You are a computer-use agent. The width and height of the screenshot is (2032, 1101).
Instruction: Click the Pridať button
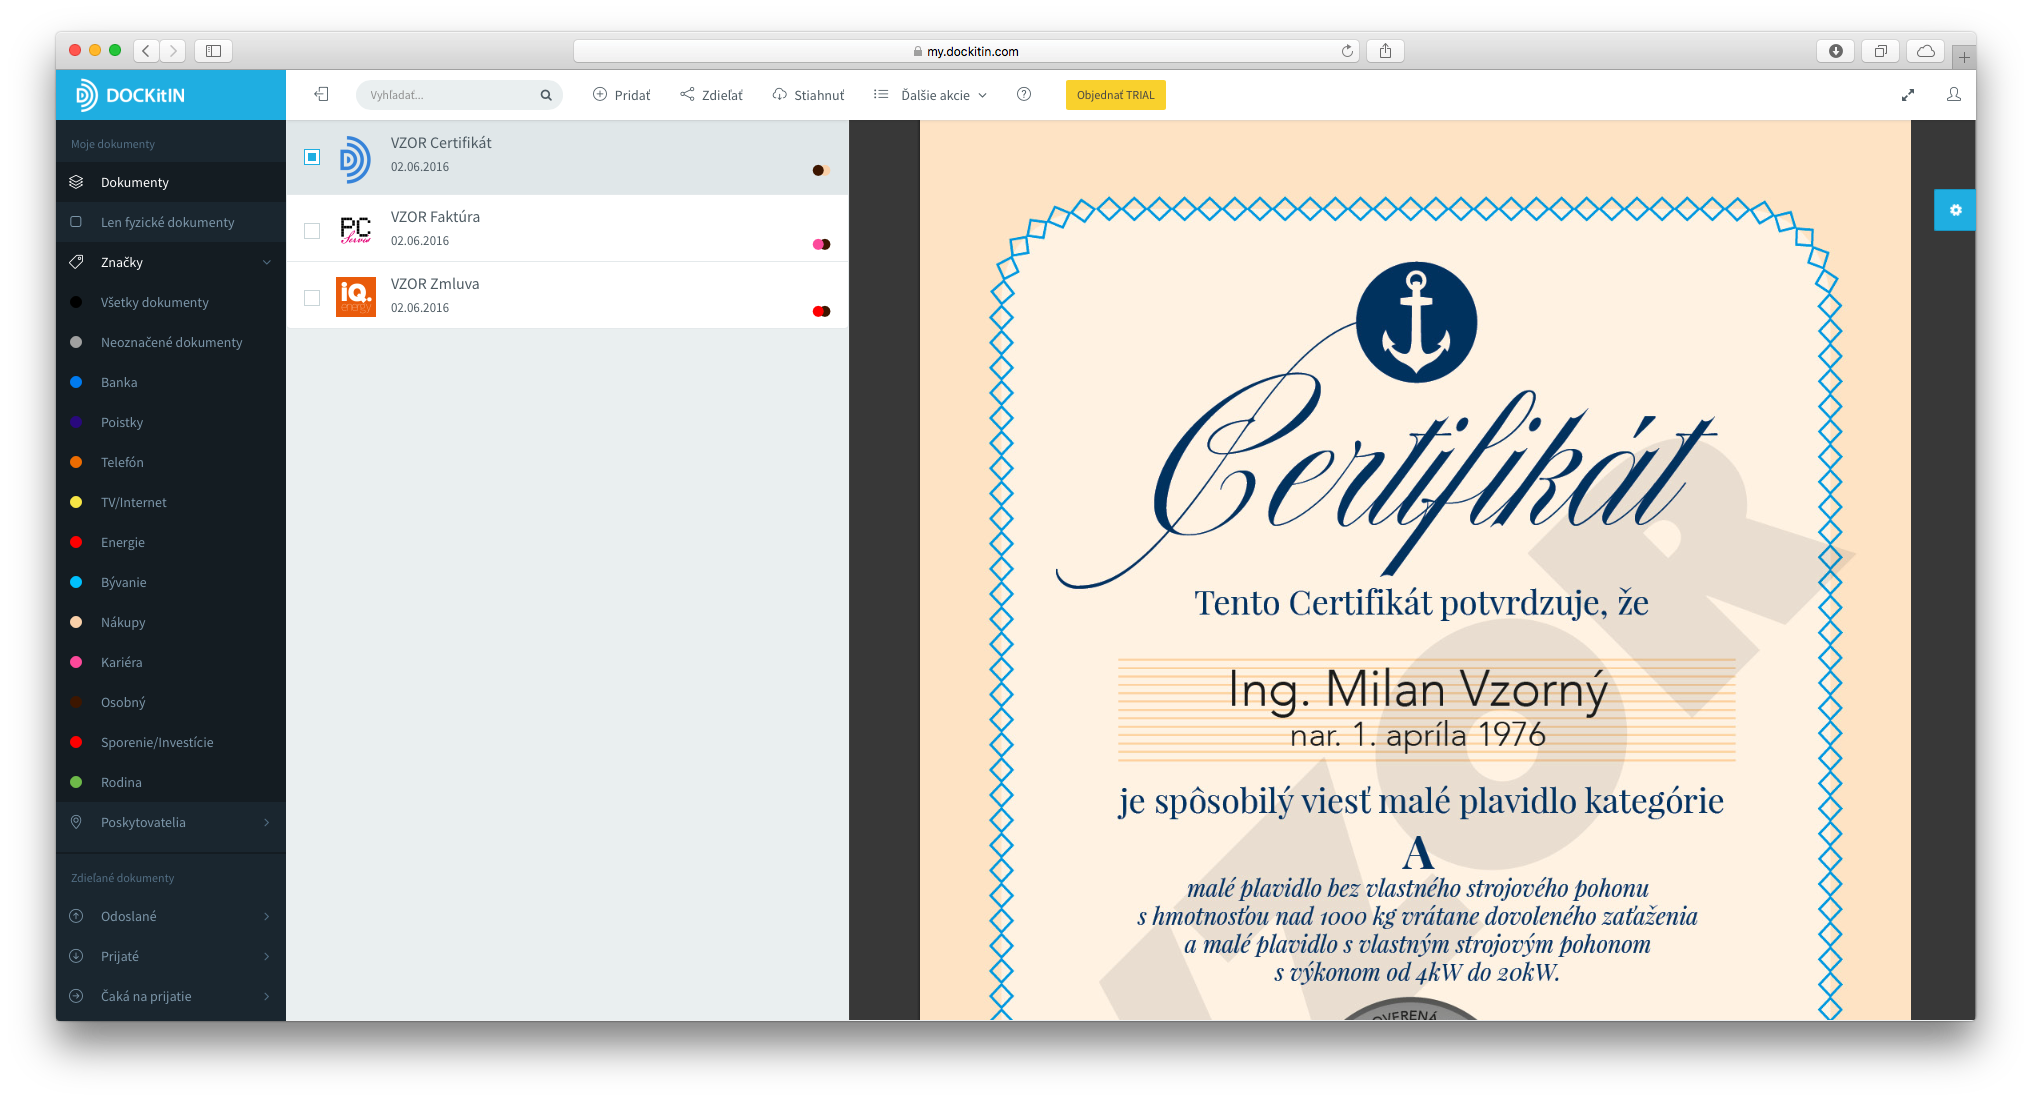point(621,95)
